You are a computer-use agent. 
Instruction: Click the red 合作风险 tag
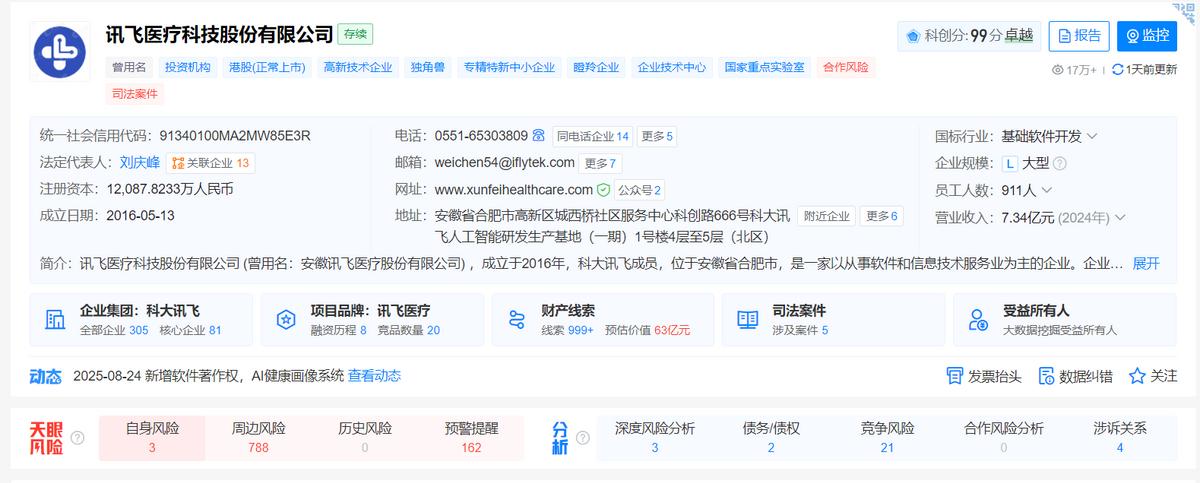coord(846,68)
